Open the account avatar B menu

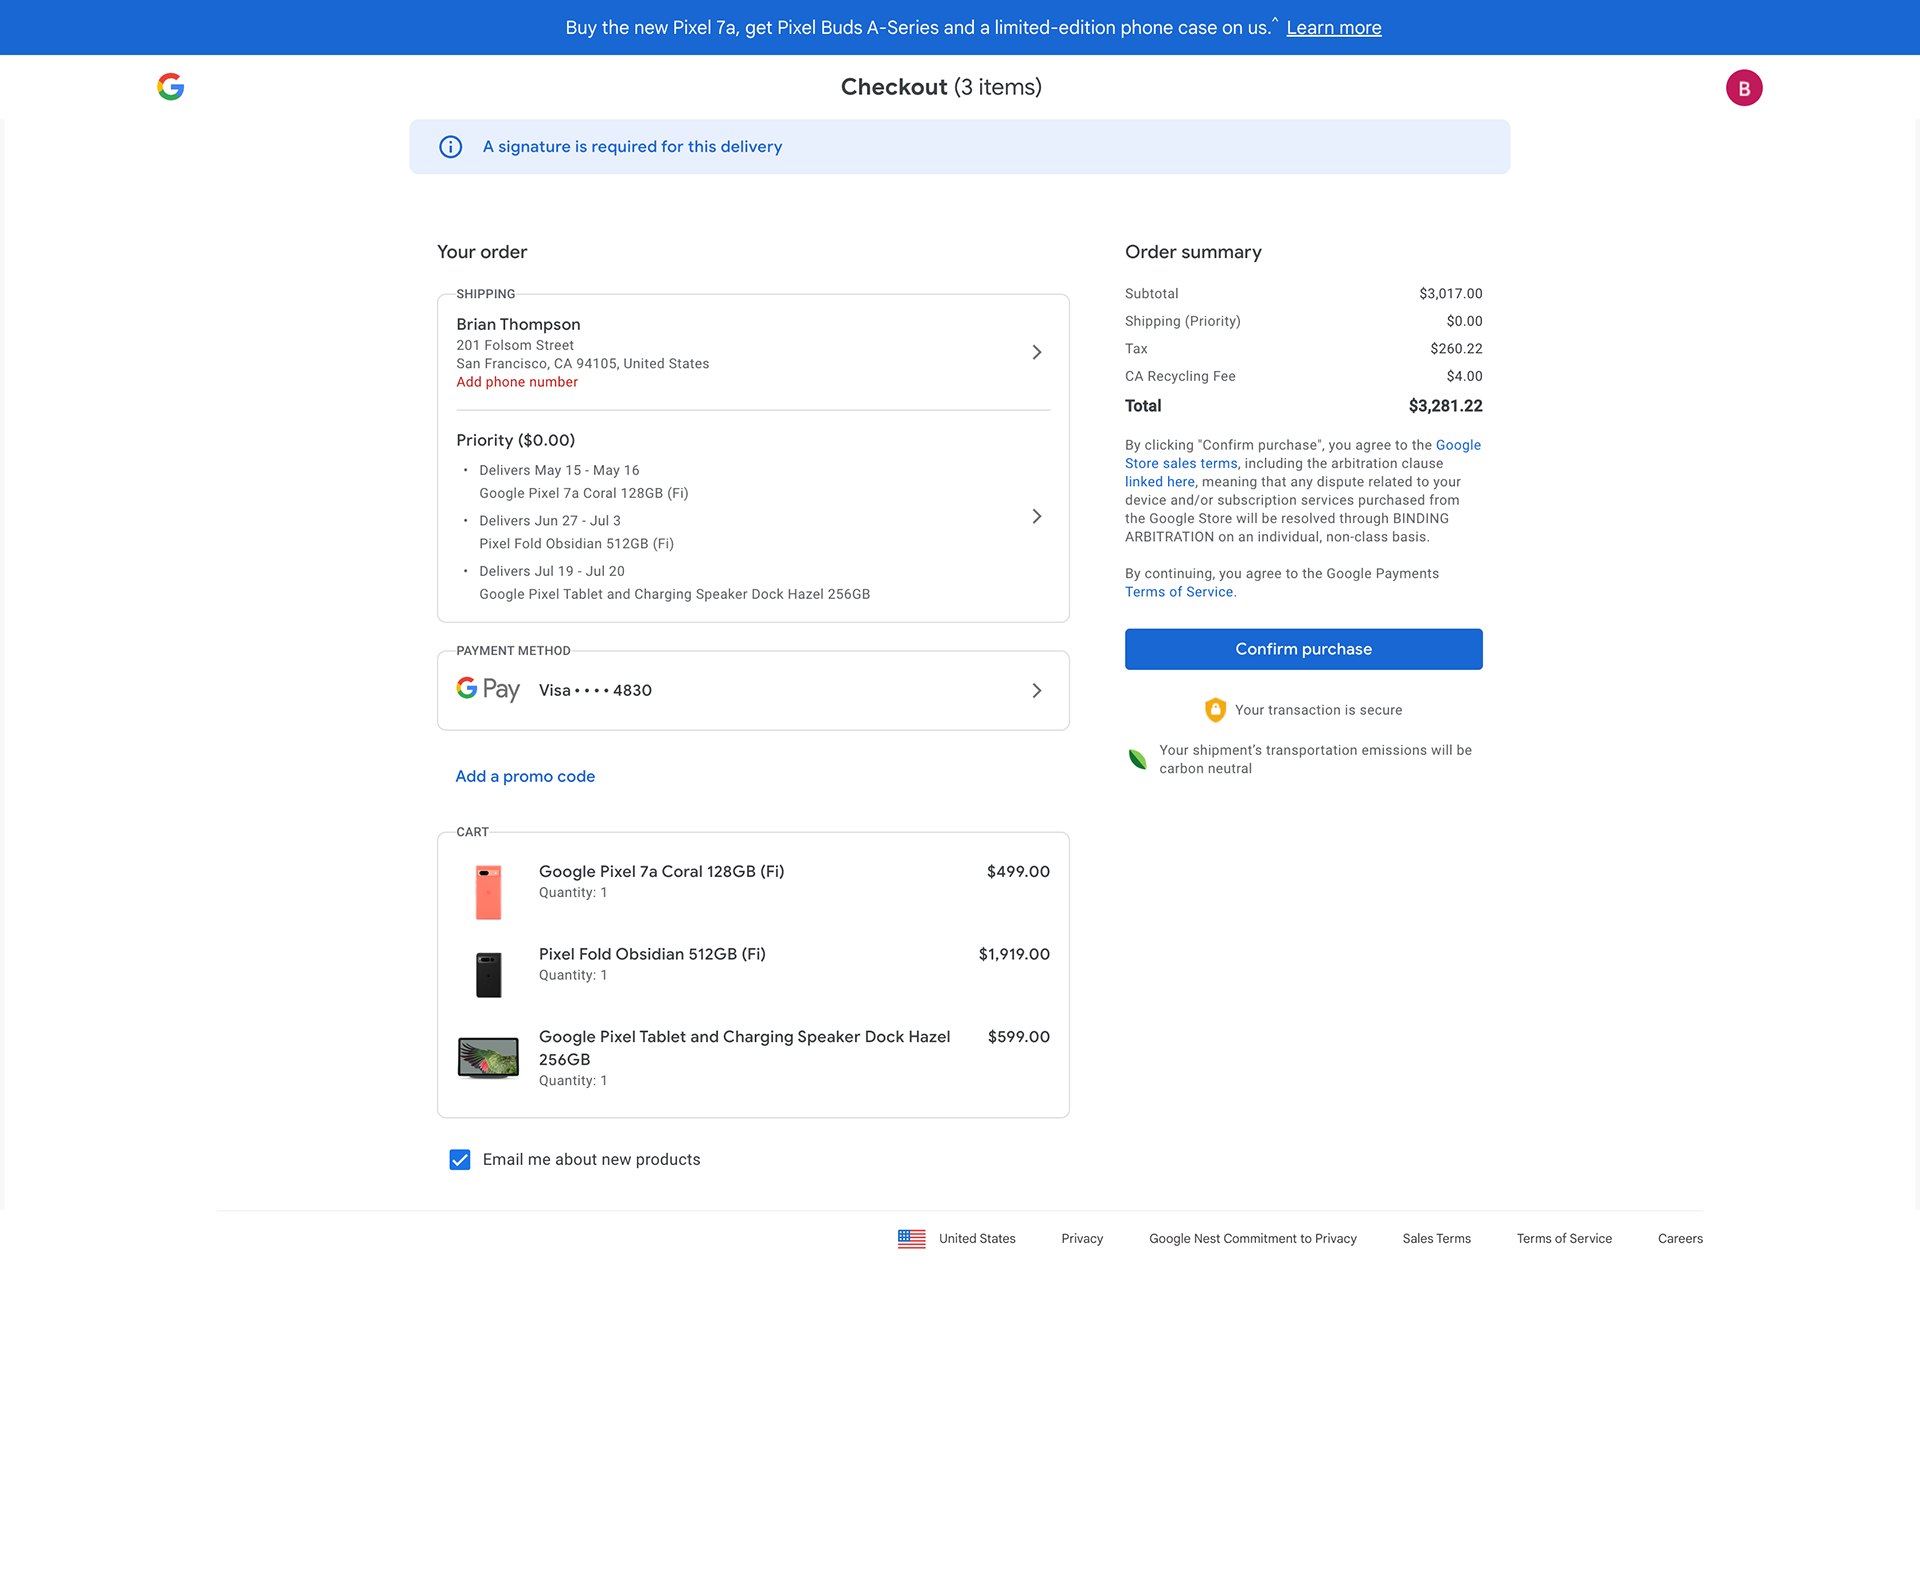pyautogui.click(x=1744, y=88)
